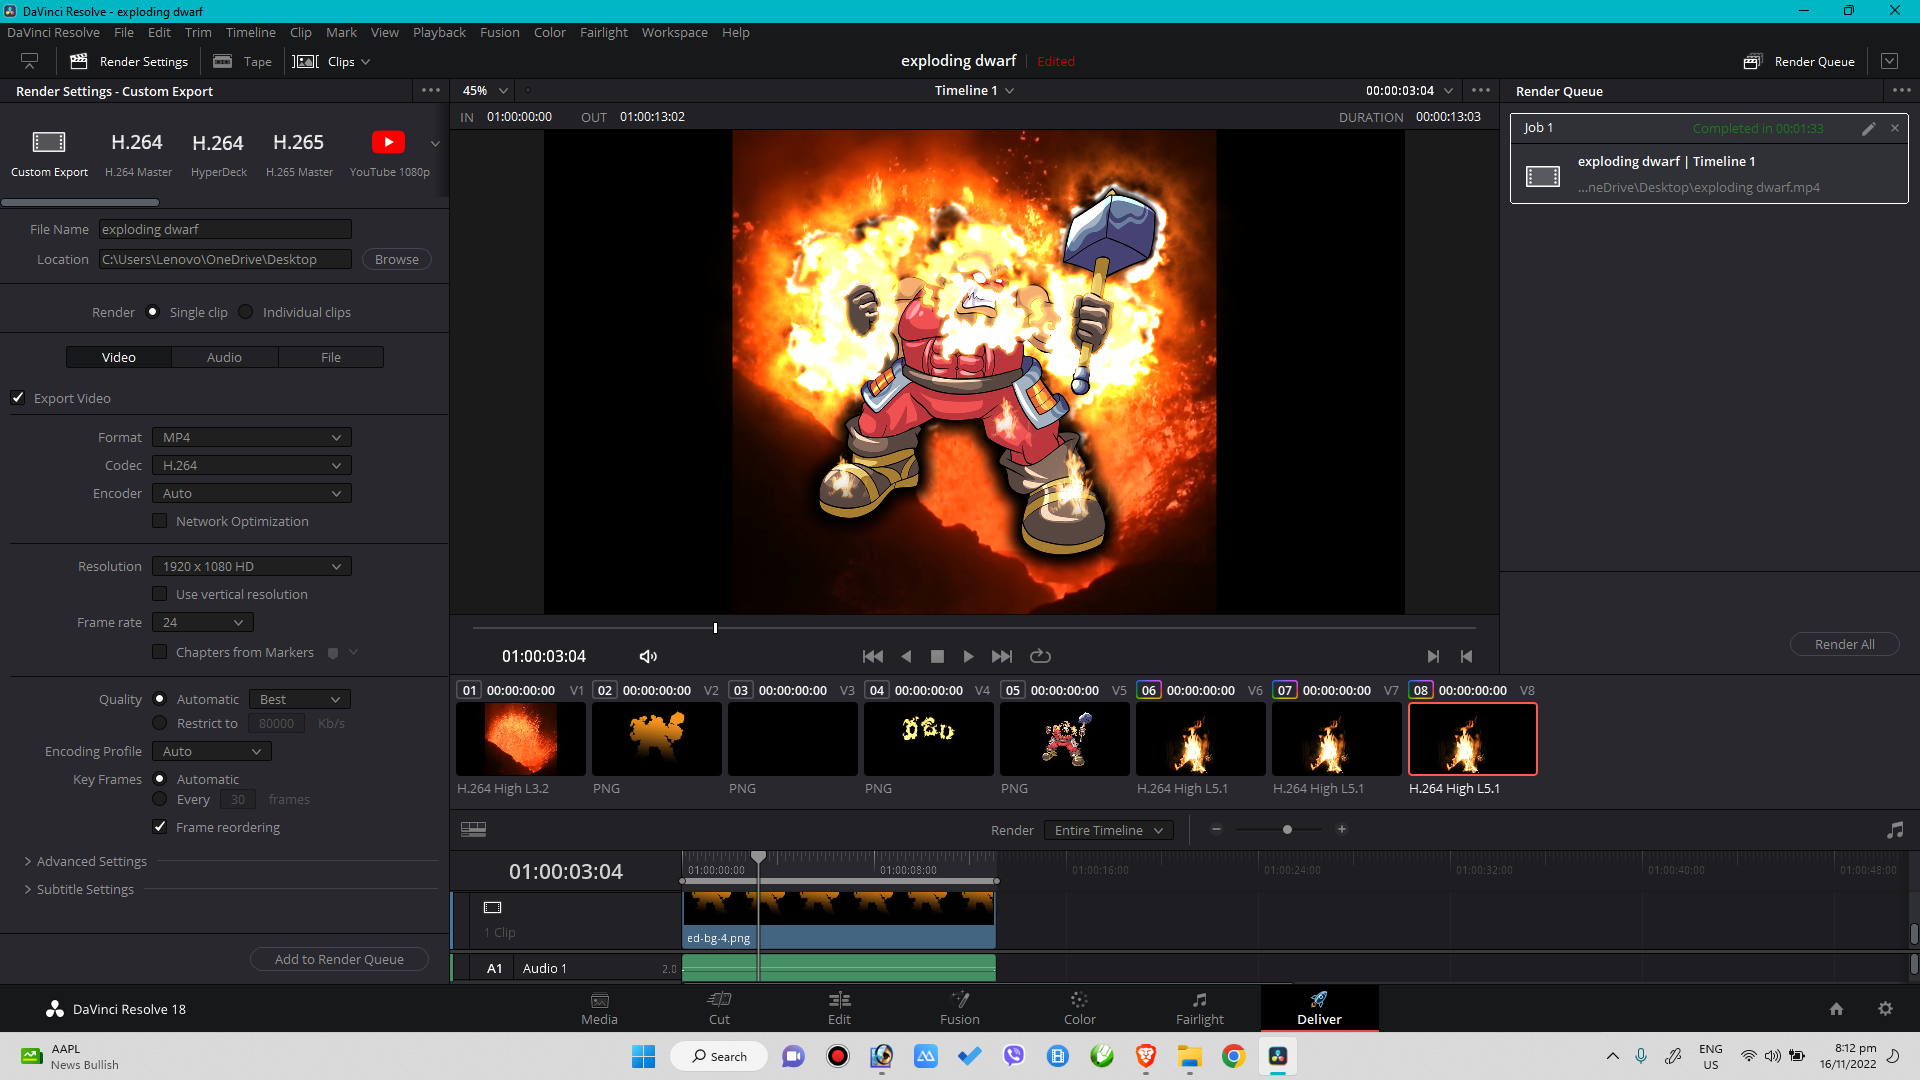Viewport: 1920px width, 1080px height.
Task: Open Render range Entire Timeline dropdown
Action: (x=1108, y=830)
